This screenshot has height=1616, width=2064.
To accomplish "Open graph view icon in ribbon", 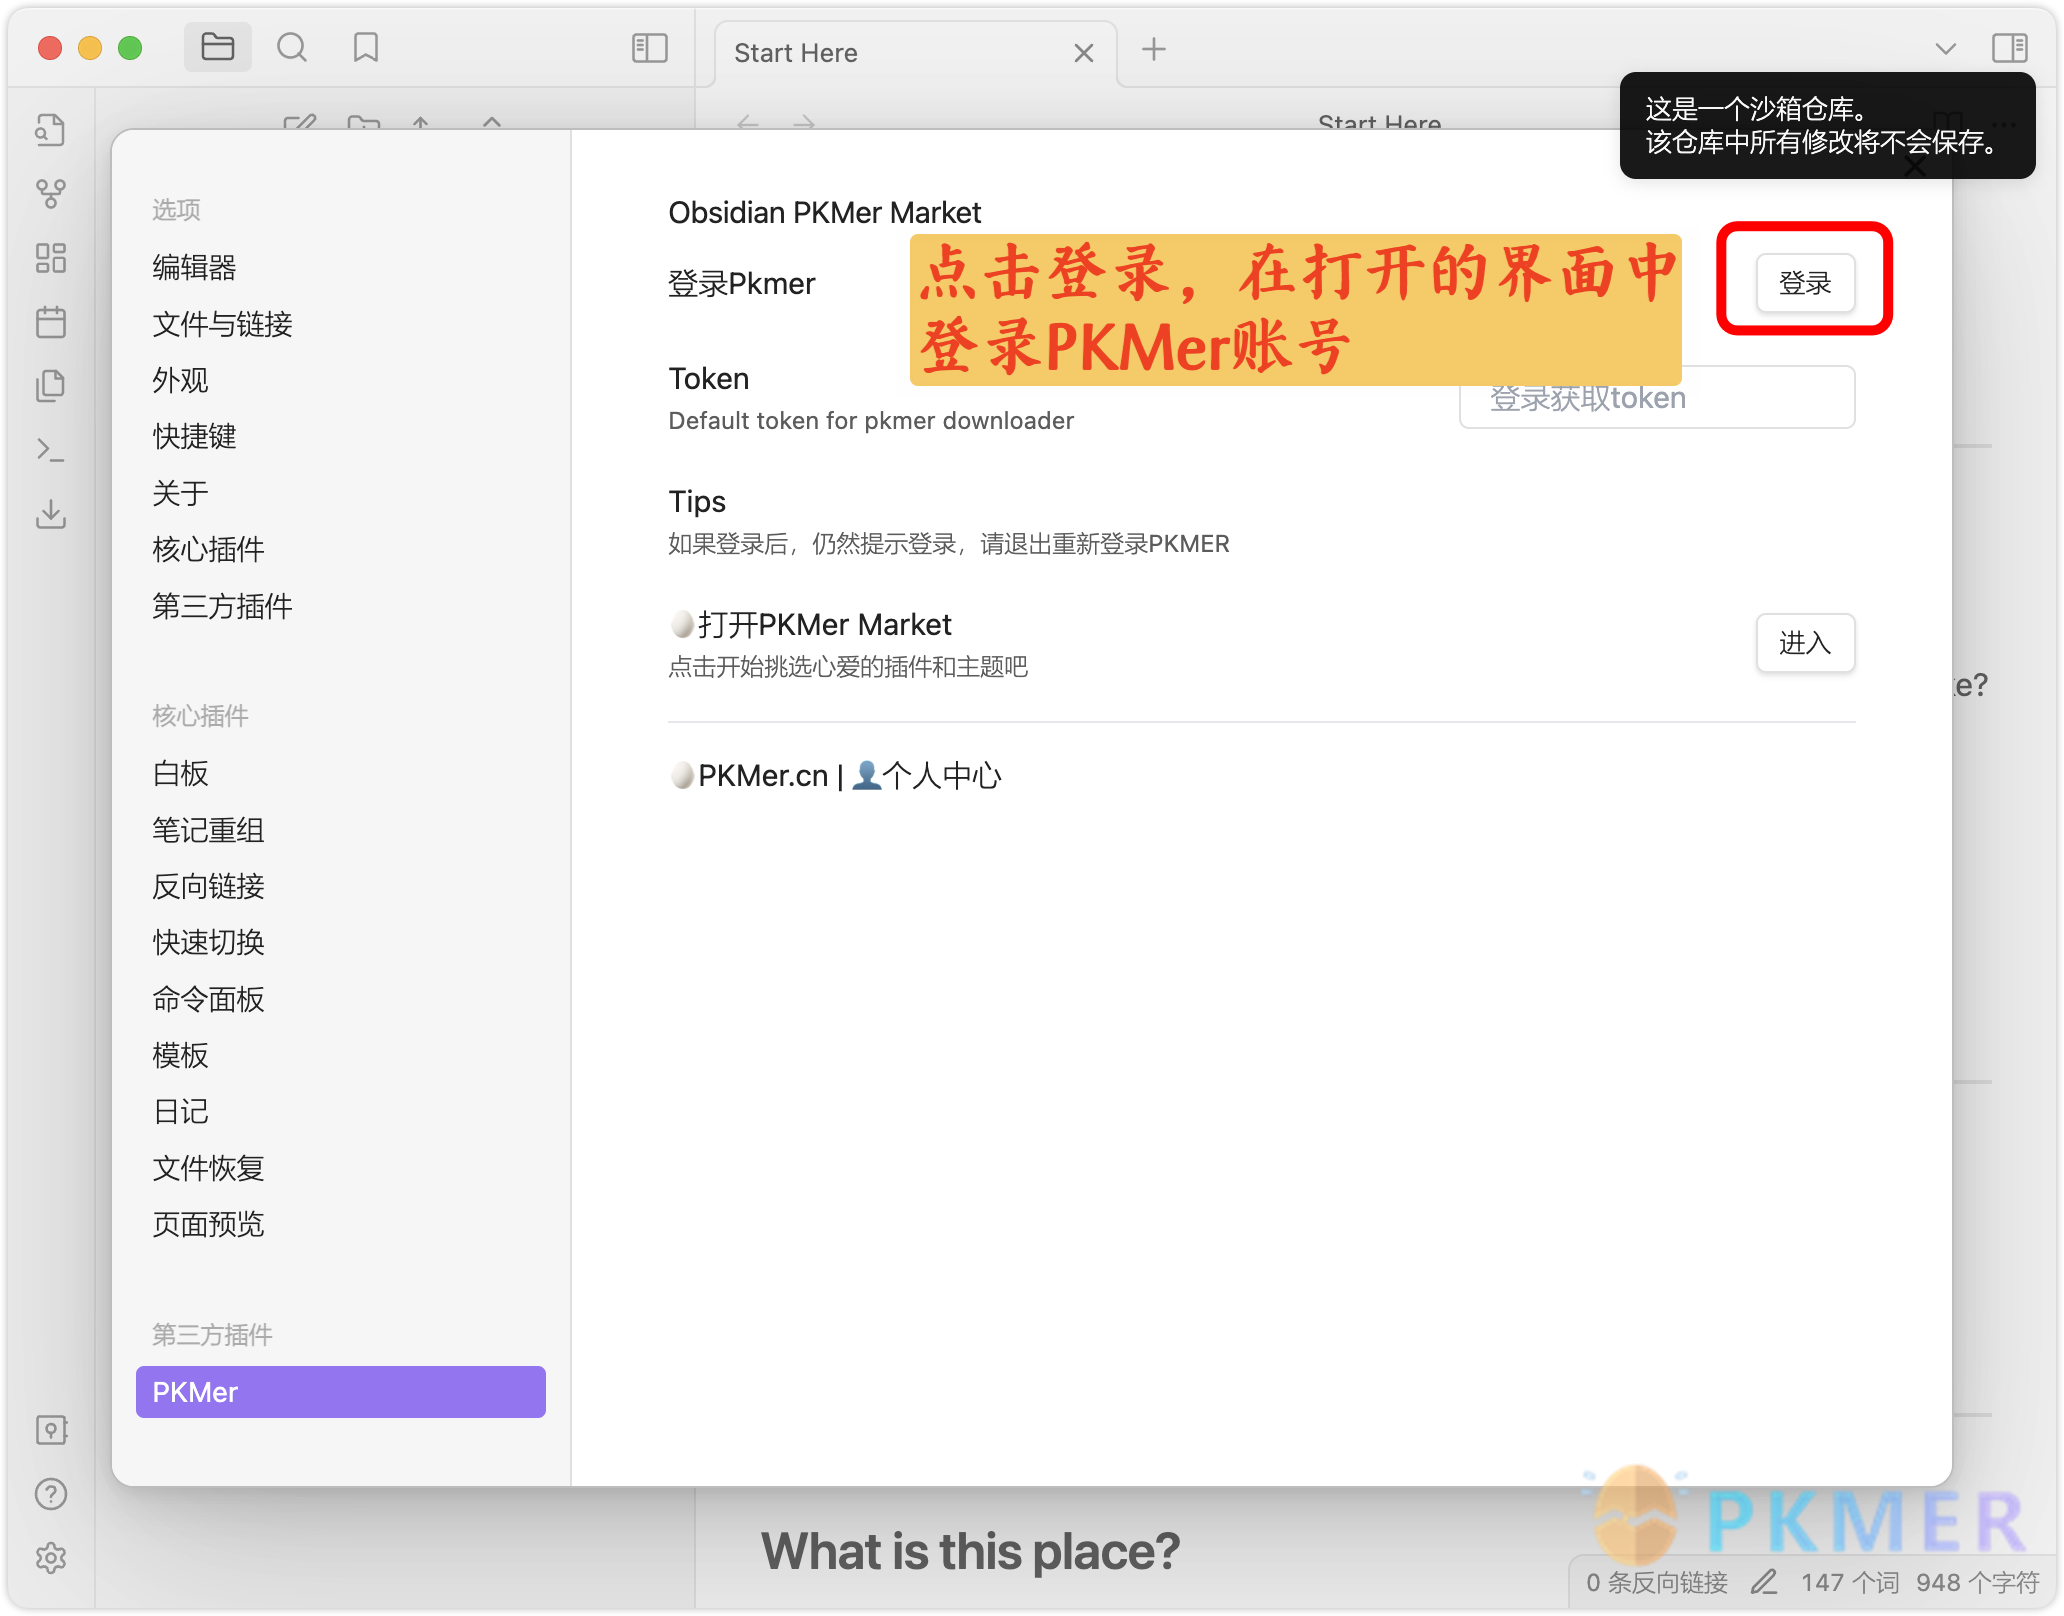I will 51,194.
